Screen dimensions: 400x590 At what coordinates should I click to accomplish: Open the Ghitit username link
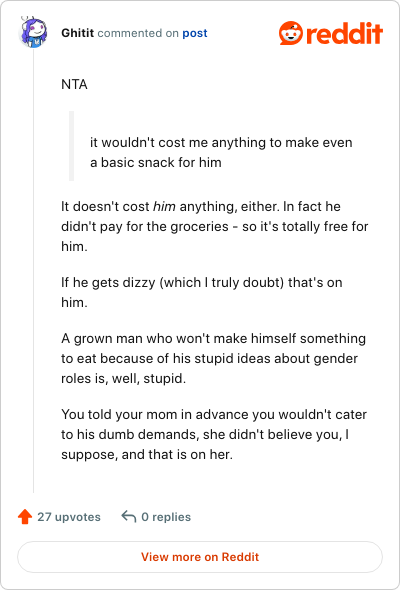(78, 33)
